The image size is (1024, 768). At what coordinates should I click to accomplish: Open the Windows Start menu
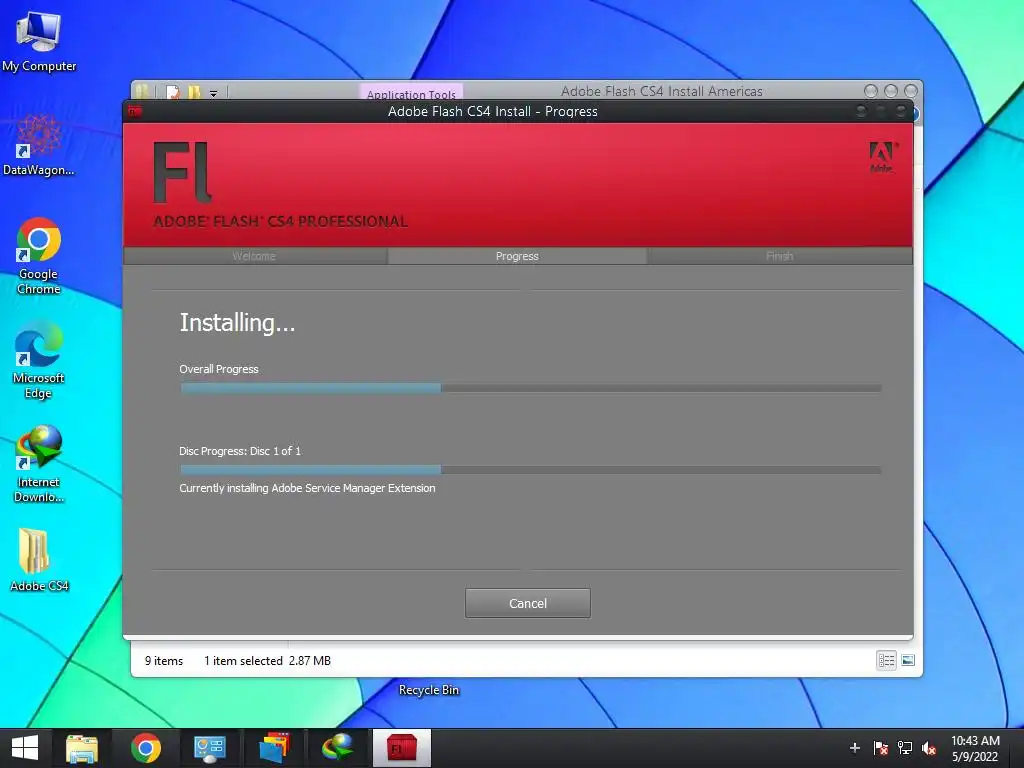(x=25, y=748)
